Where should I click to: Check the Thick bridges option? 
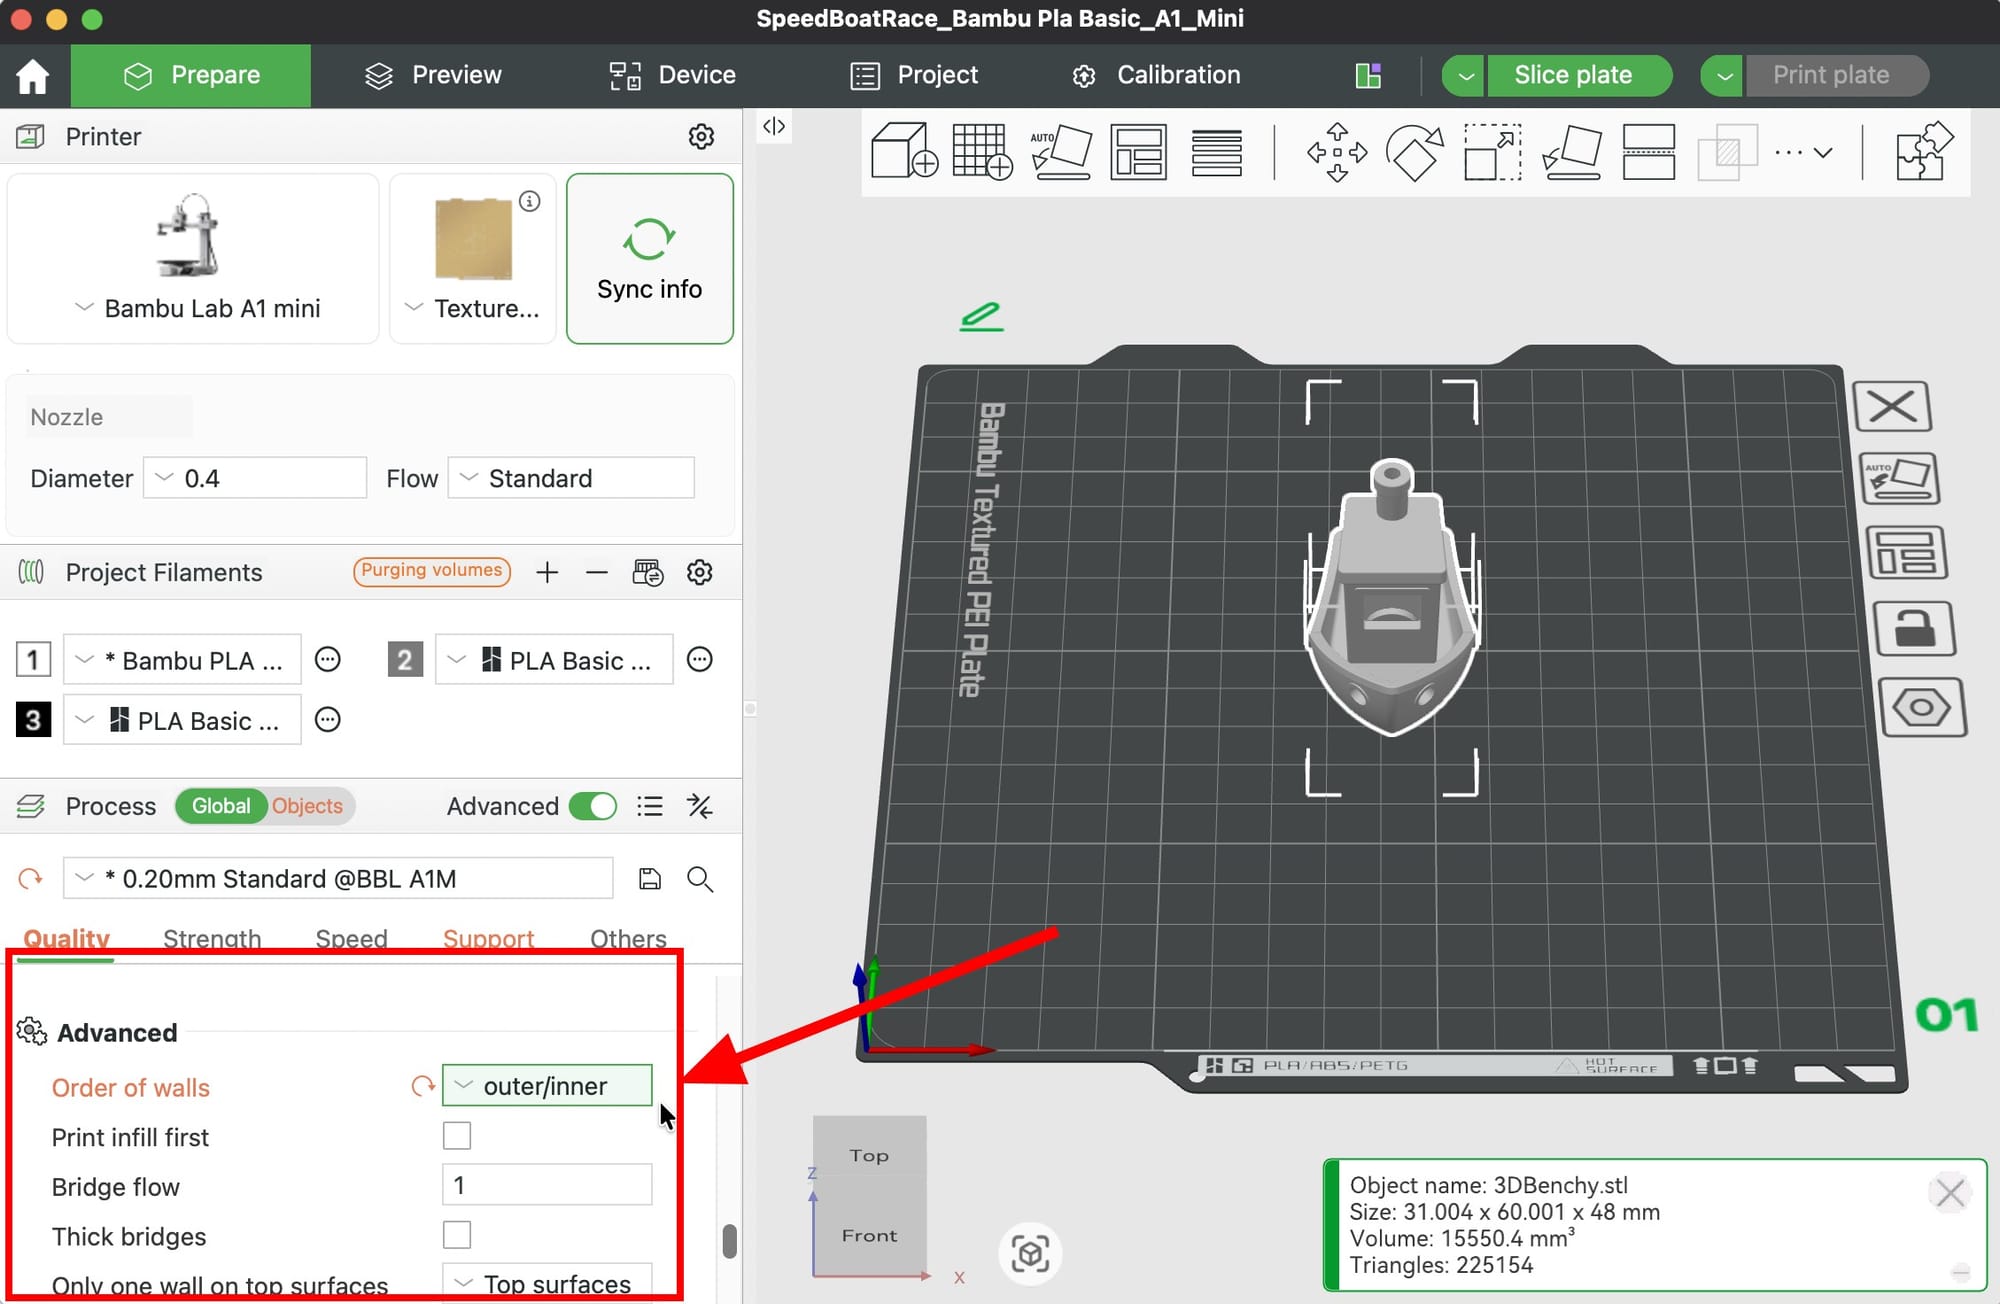point(457,1235)
